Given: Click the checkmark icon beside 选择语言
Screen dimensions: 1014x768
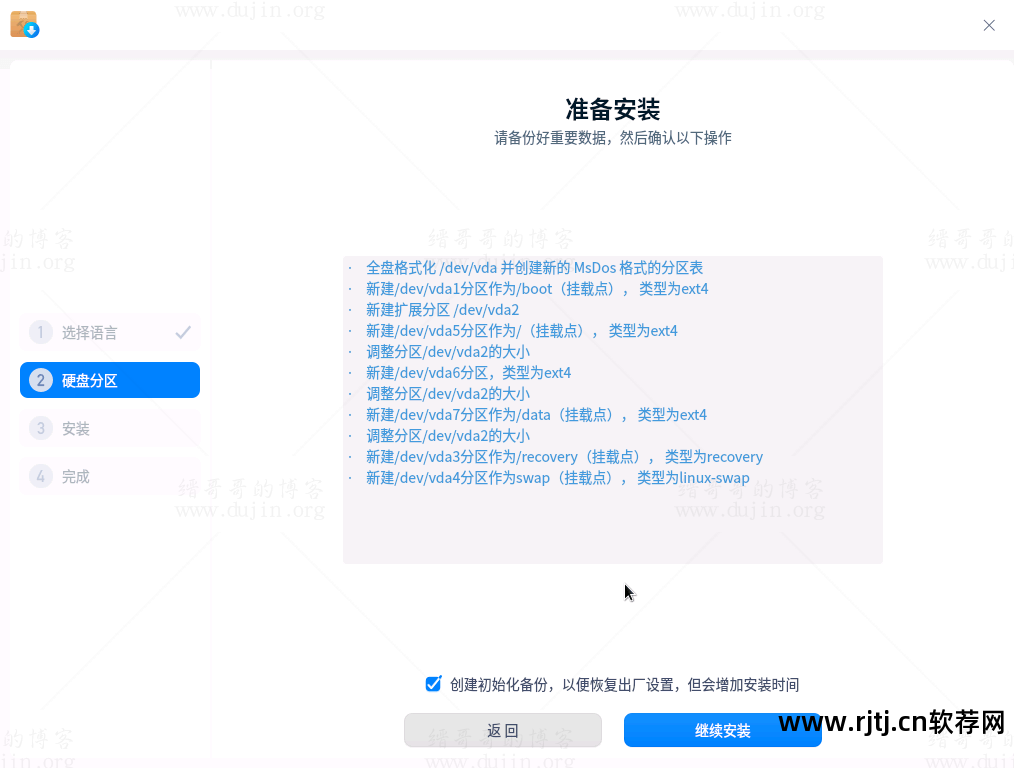Looking at the screenshot, I should (182, 332).
